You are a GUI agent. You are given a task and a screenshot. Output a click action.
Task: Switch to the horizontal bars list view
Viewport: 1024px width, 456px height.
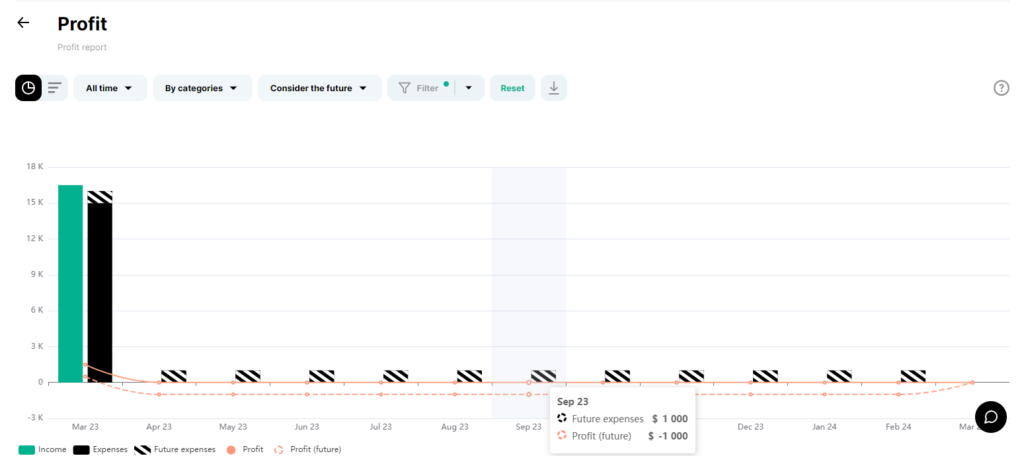(55, 88)
